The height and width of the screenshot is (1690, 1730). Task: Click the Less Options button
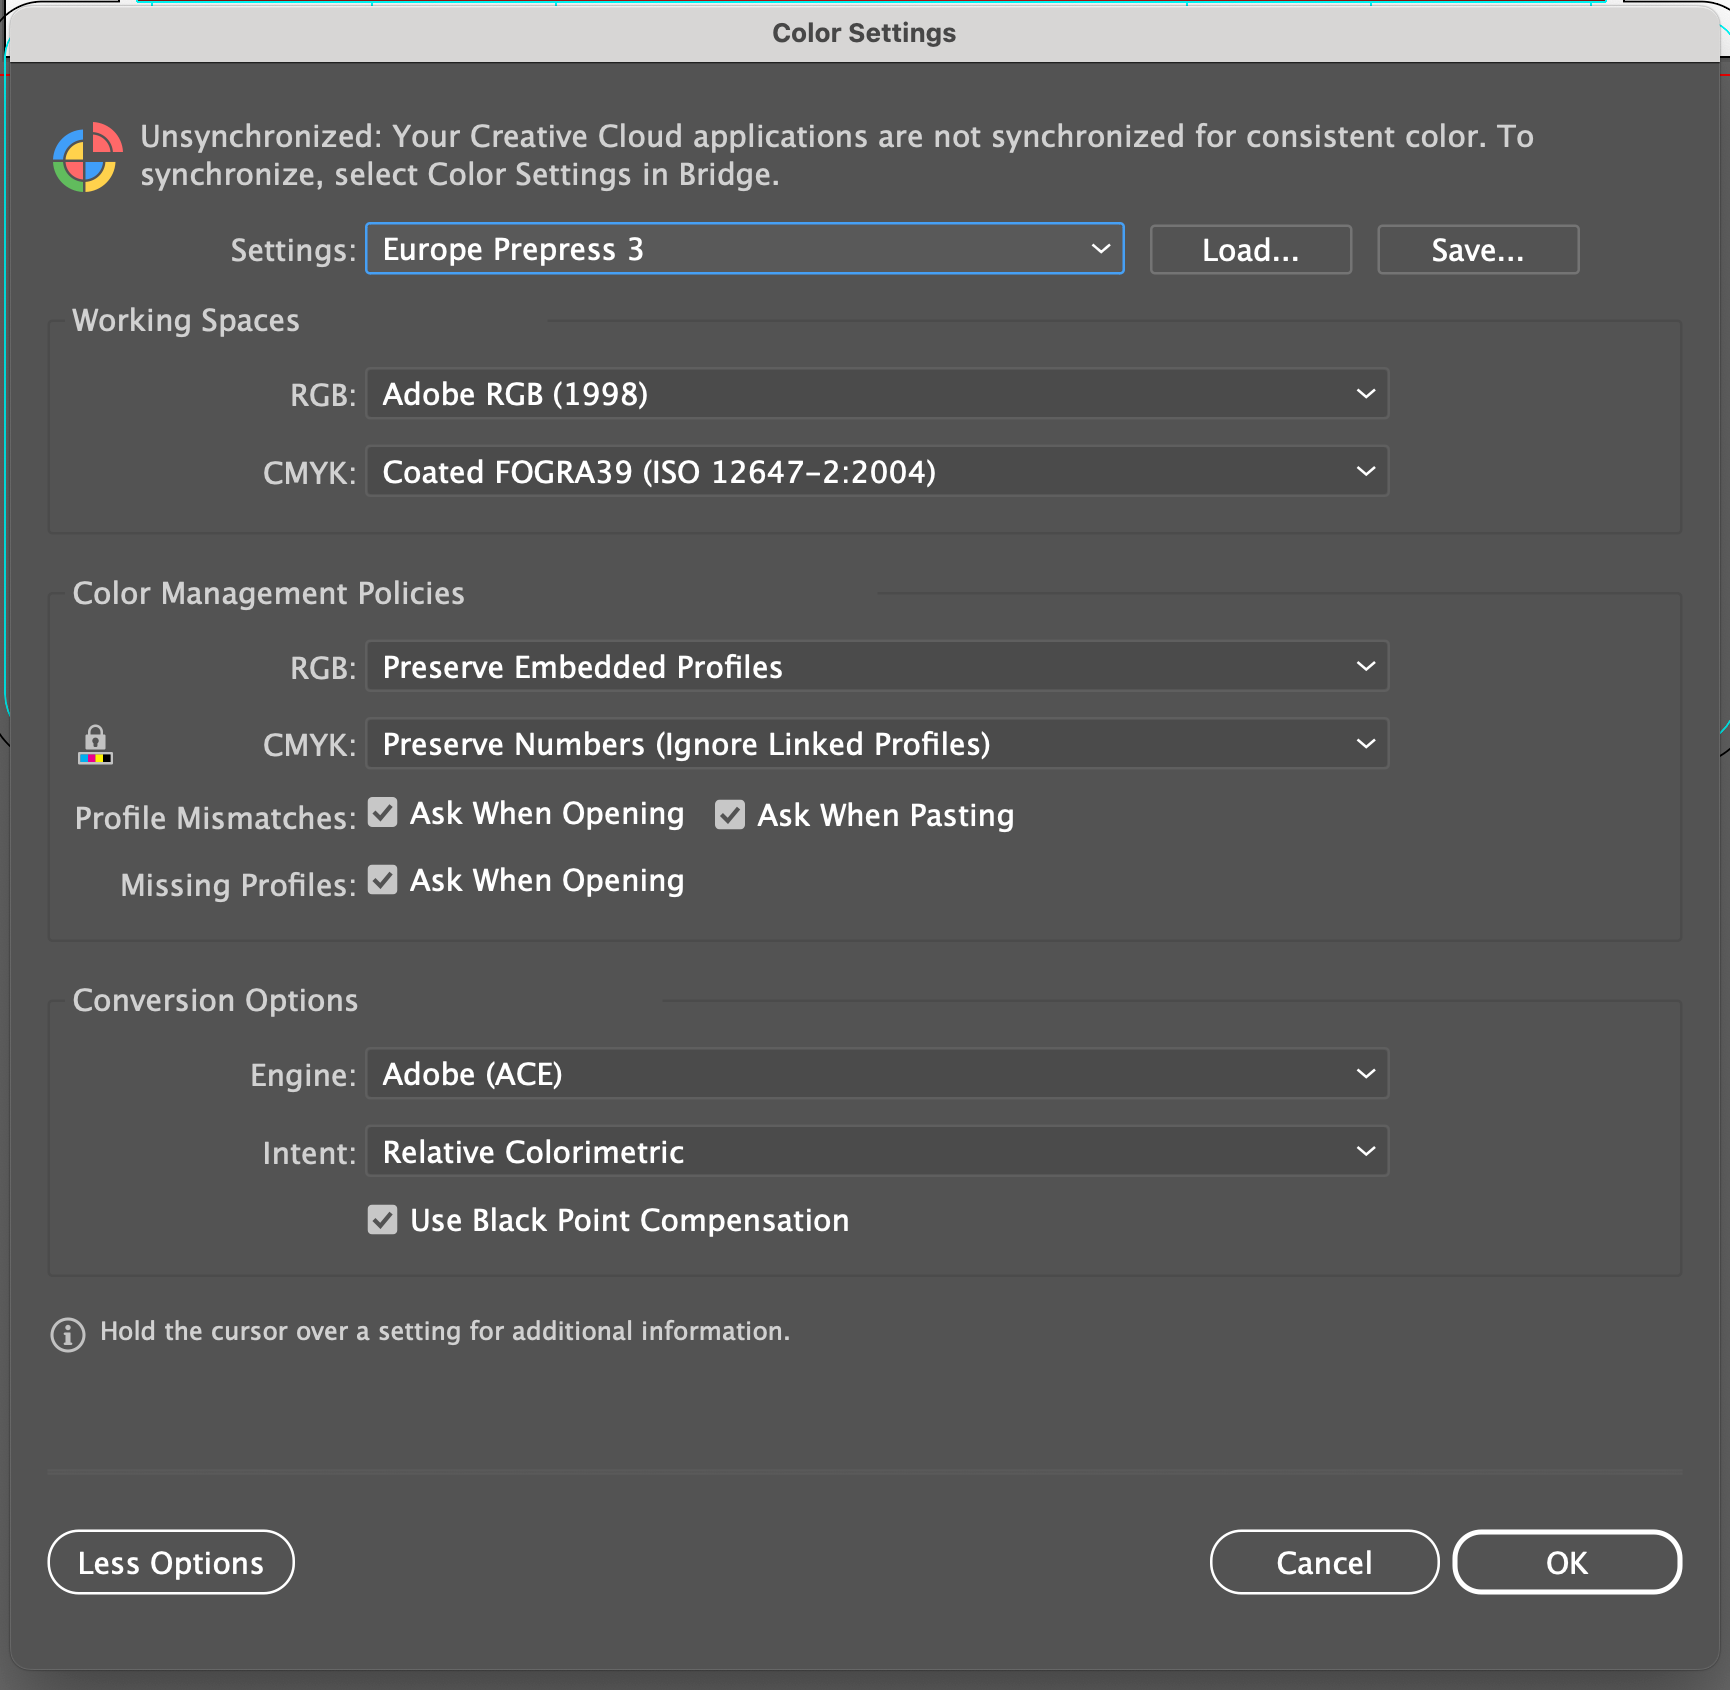[x=170, y=1562]
